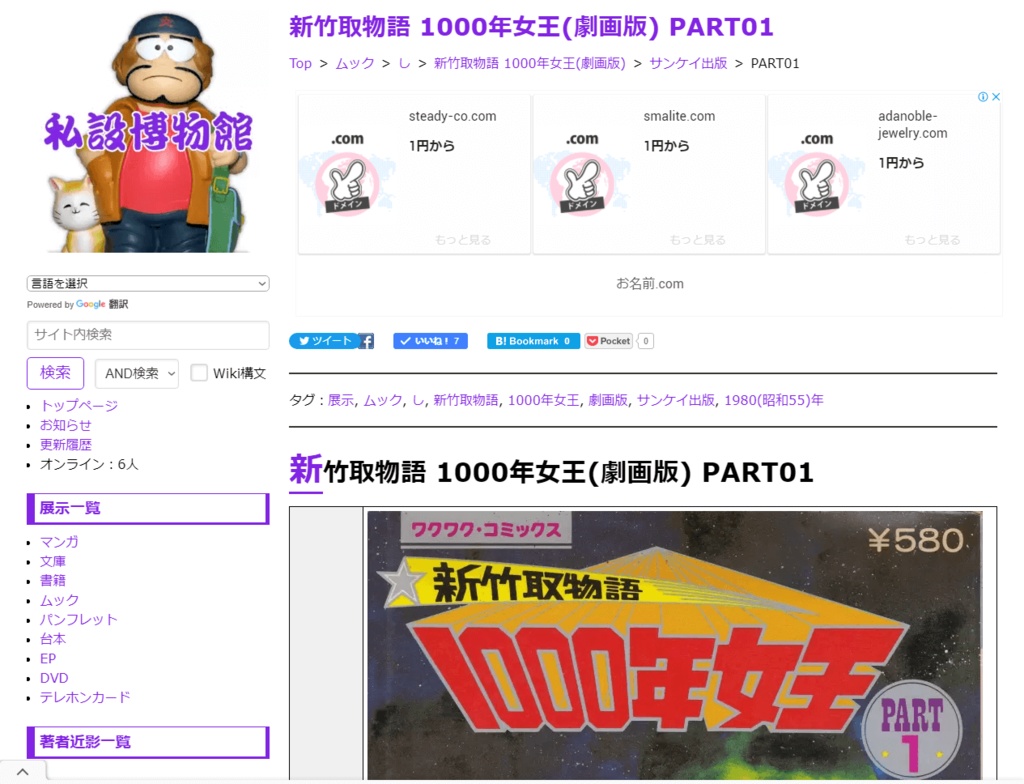Enable the Wiki構文 checkbox
This screenshot has width=1024, height=784.
[196, 372]
